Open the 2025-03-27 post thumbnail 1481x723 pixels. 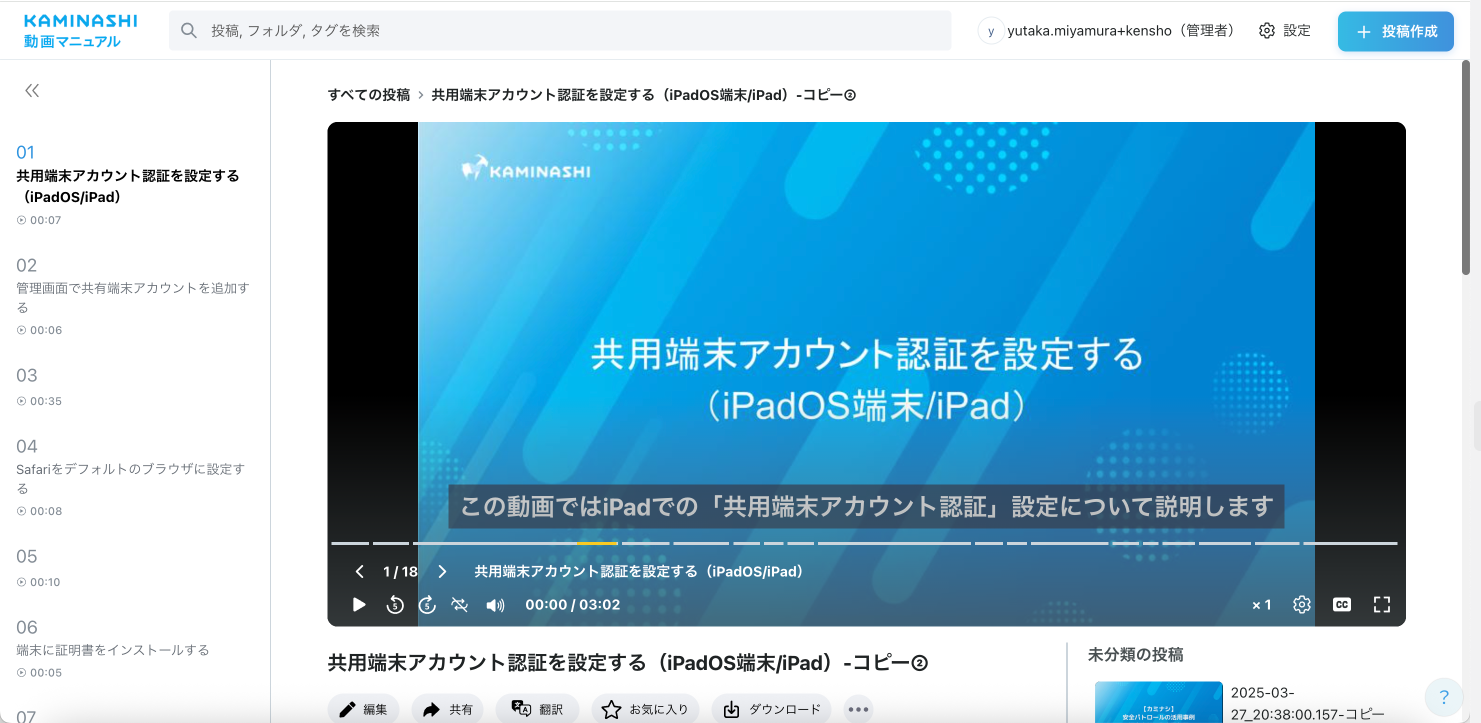coord(1159,702)
